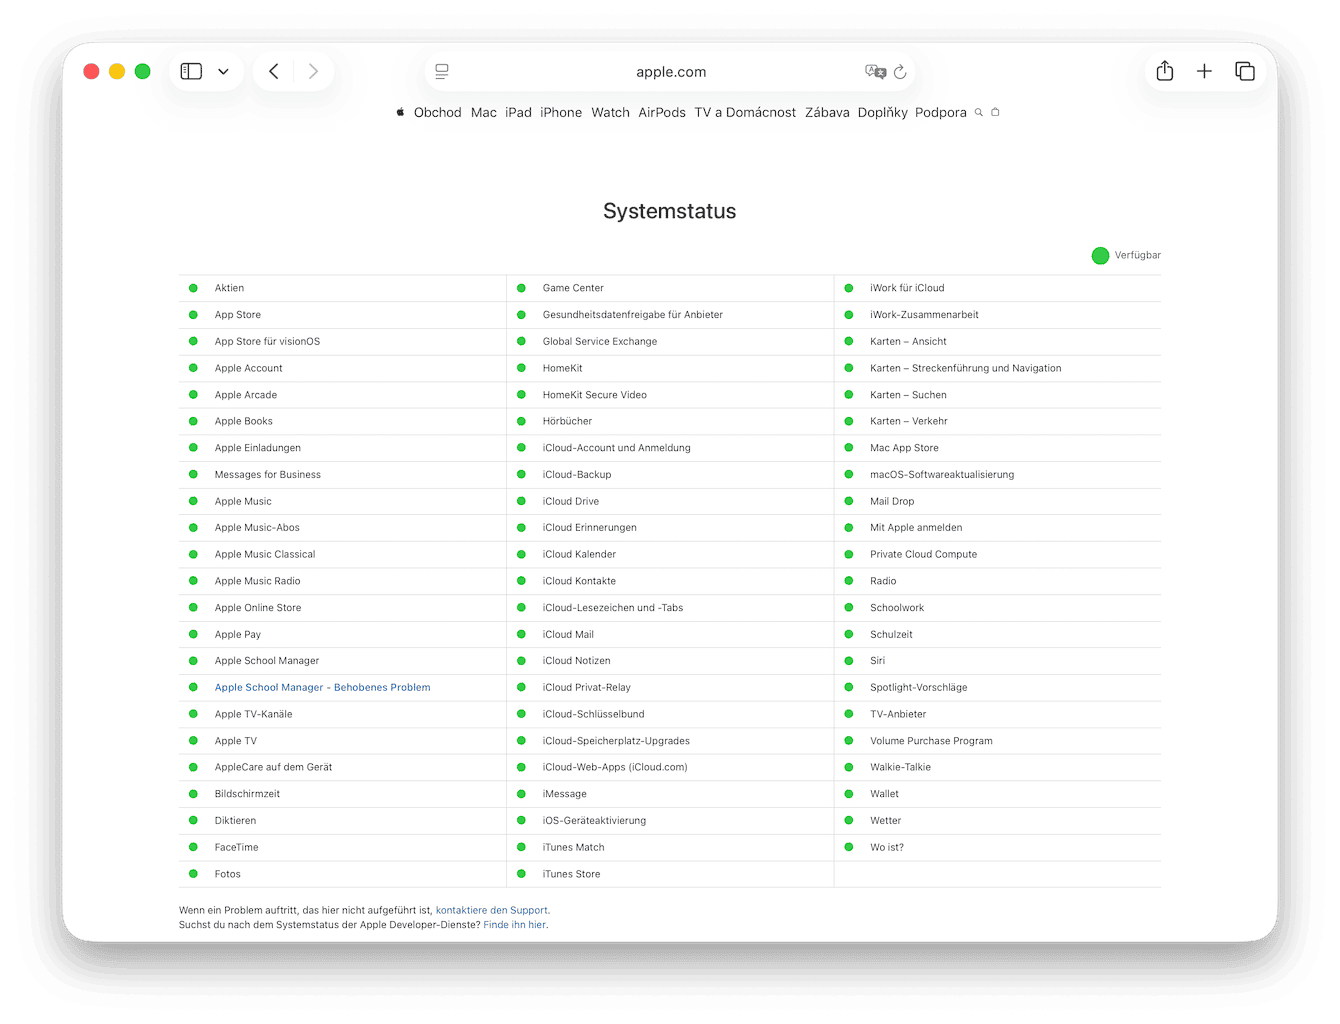Click the apple.com address bar
Screen dimensions: 1340x1024
(x=670, y=71)
